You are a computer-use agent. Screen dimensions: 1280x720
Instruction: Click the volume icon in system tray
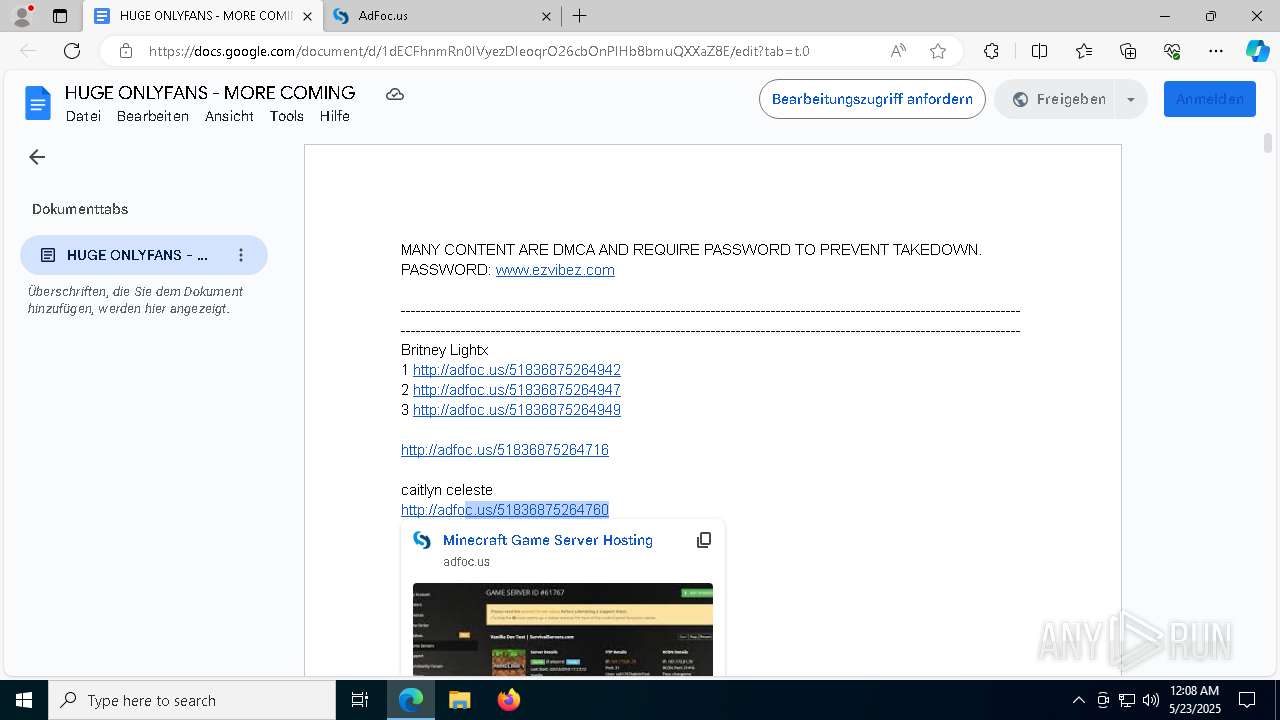(1151, 700)
